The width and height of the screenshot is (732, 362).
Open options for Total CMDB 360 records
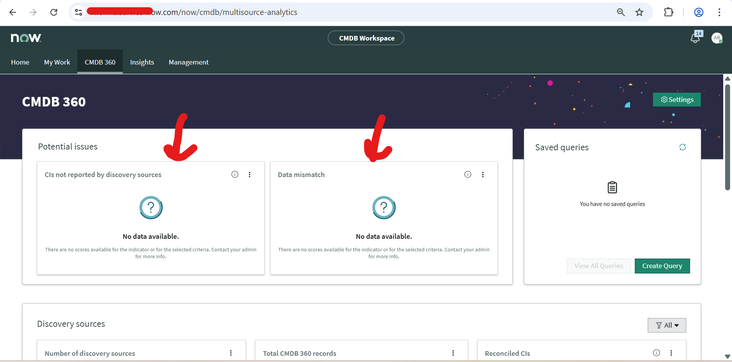tap(453, 353)
